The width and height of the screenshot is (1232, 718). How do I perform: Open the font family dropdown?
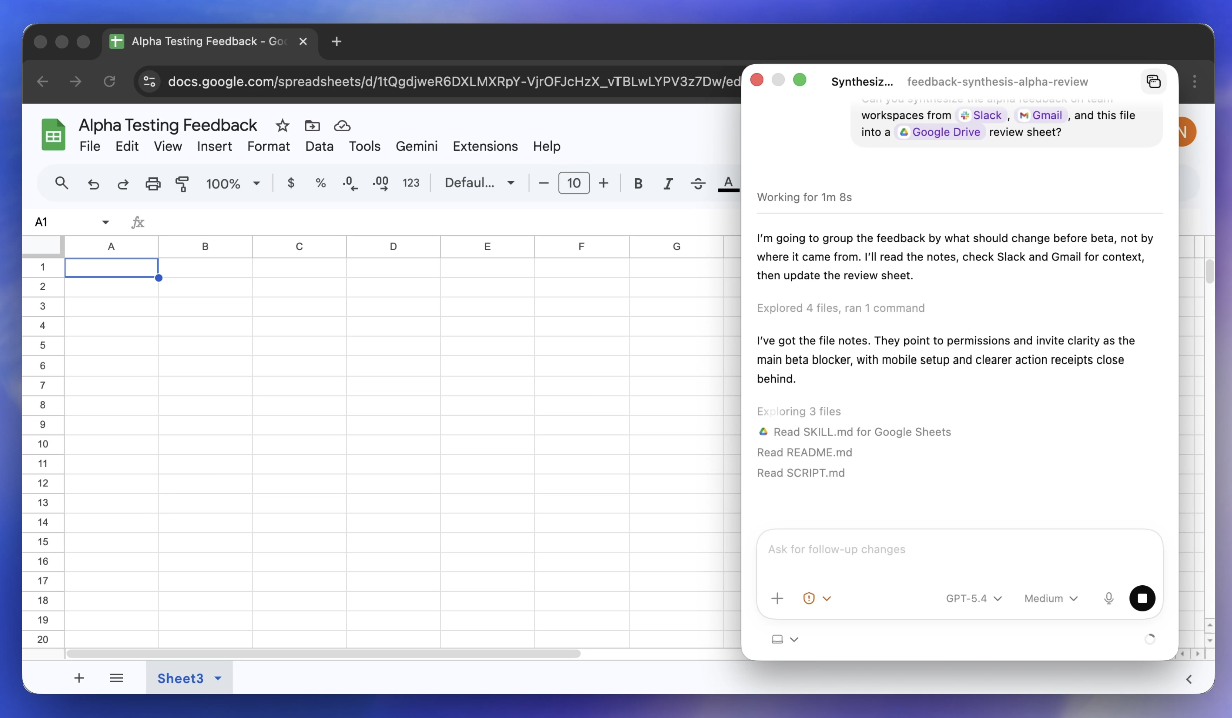tap(480, 183)
